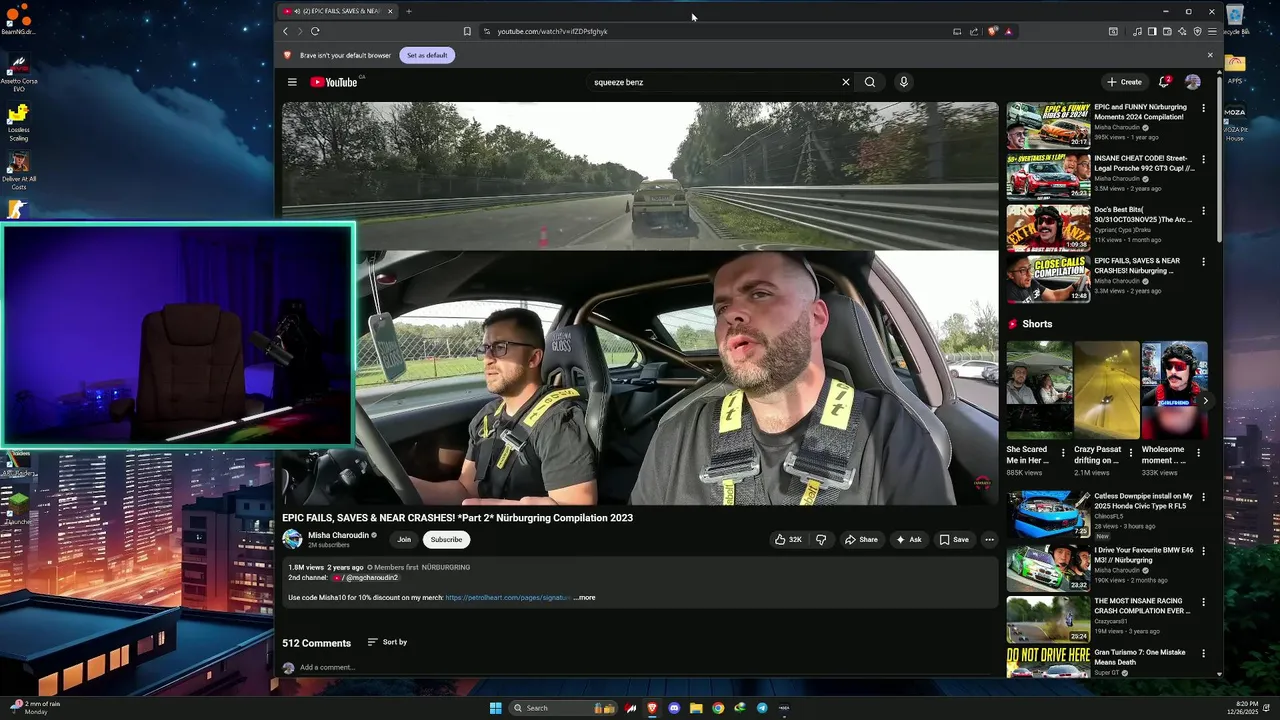Like the video with thumbs up
This screenshot has height=720, width=1280.
[788, 539]
